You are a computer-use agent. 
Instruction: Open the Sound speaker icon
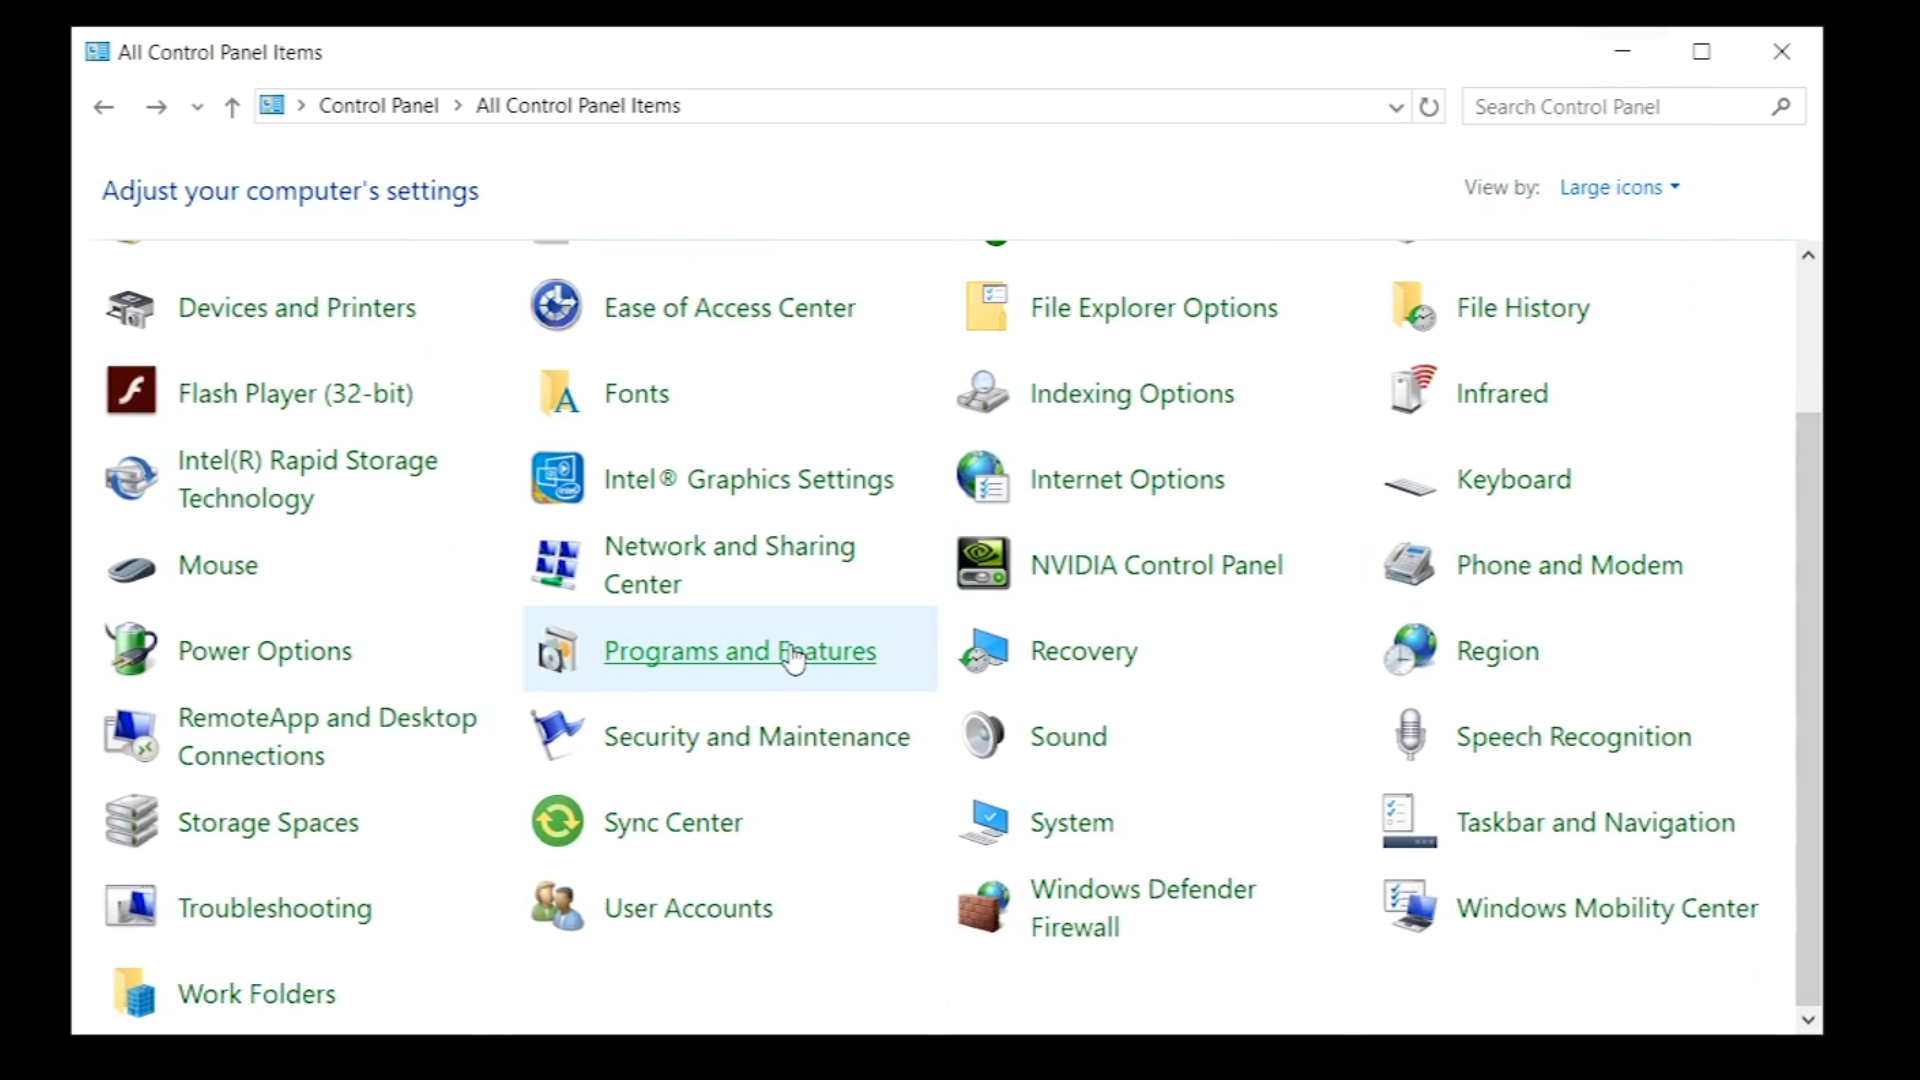(983, 736)
